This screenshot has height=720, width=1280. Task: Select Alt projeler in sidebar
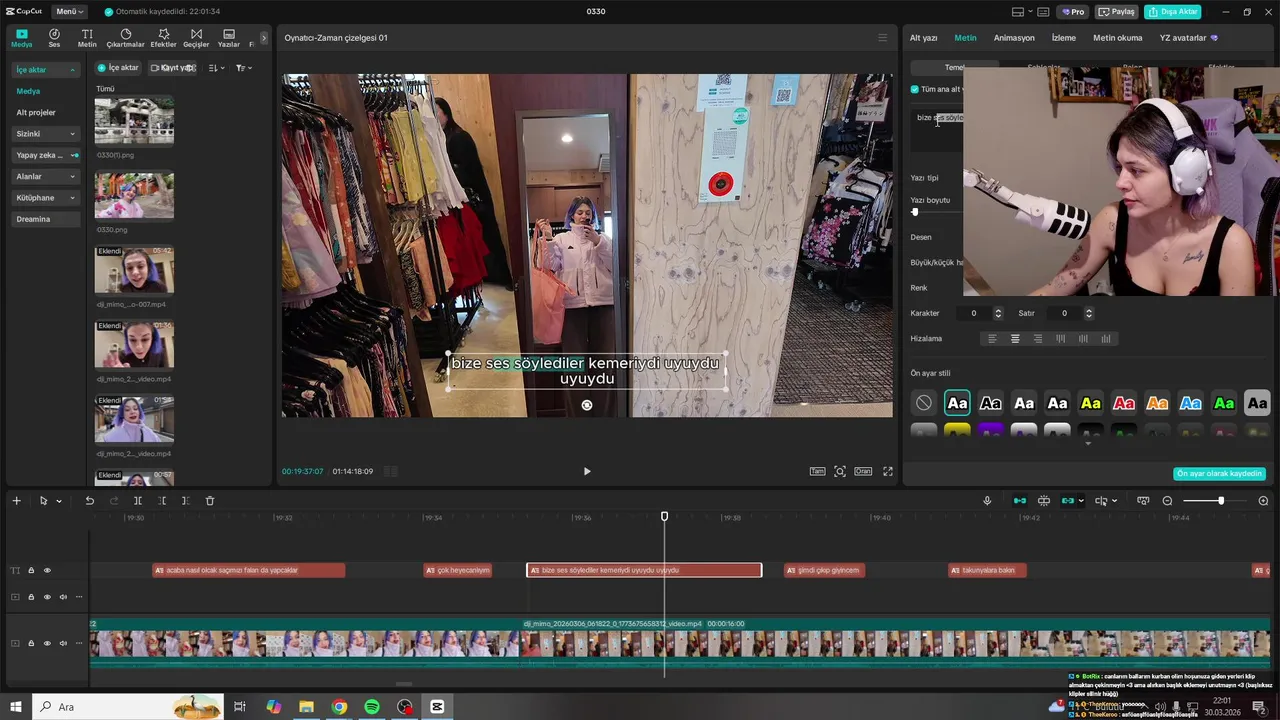click(x=36, y=113)
